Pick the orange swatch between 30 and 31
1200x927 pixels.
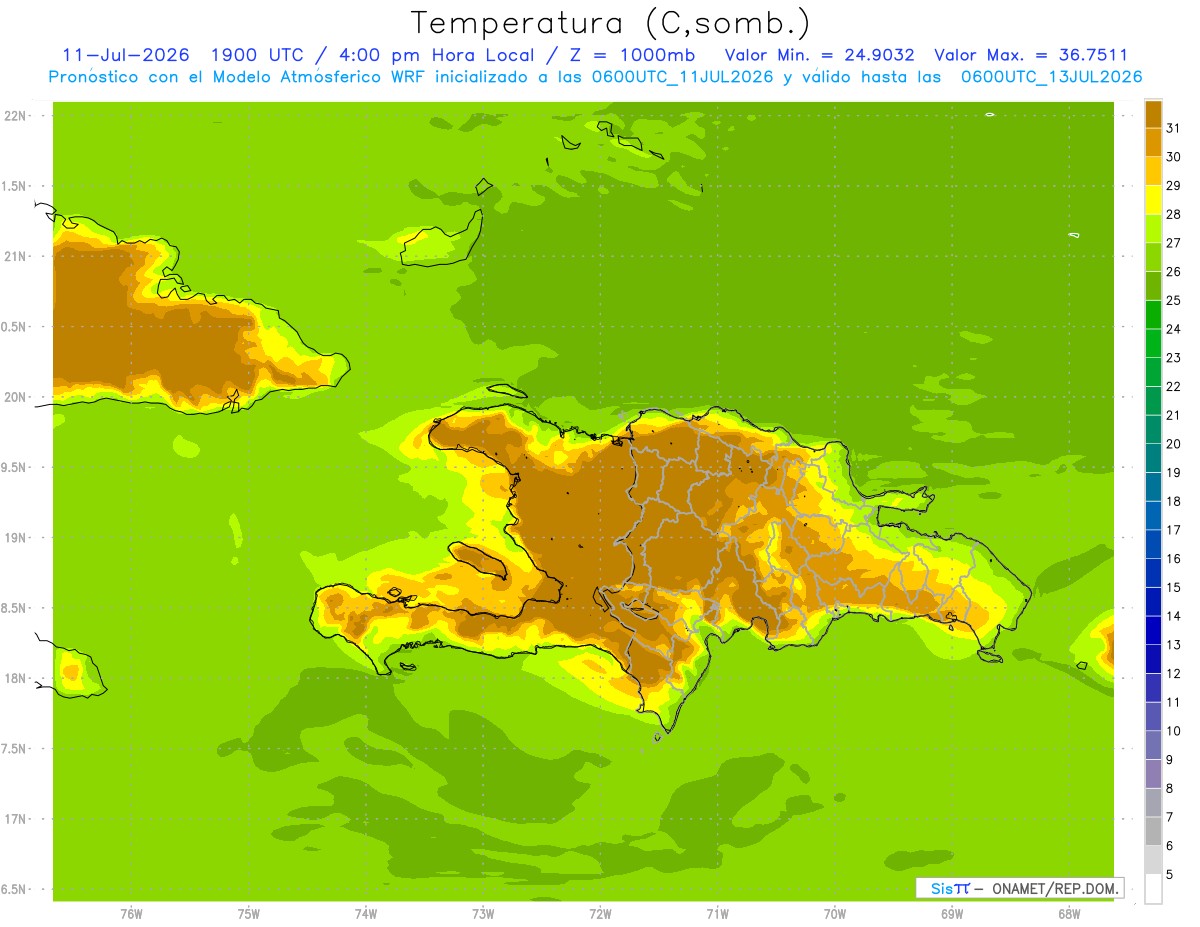pyautogui.click(x=1153, y=142)
